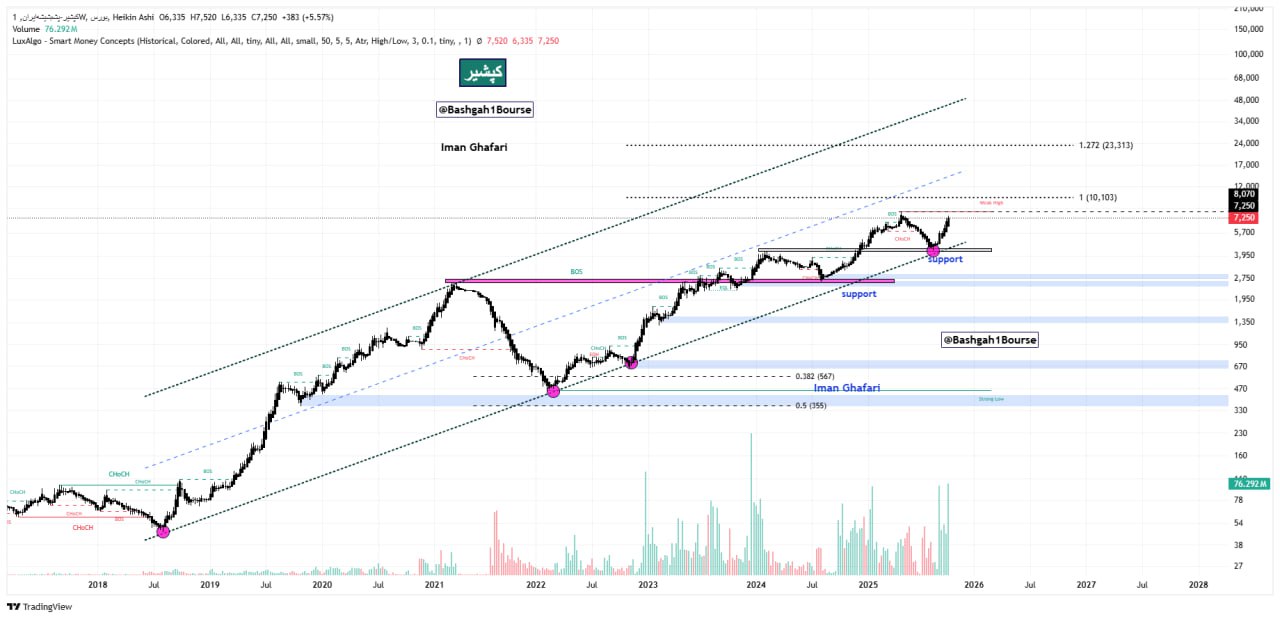Click the upper @Bashgah1Bourse text box
1280x619 pixels.
click(x=485, y=110)
